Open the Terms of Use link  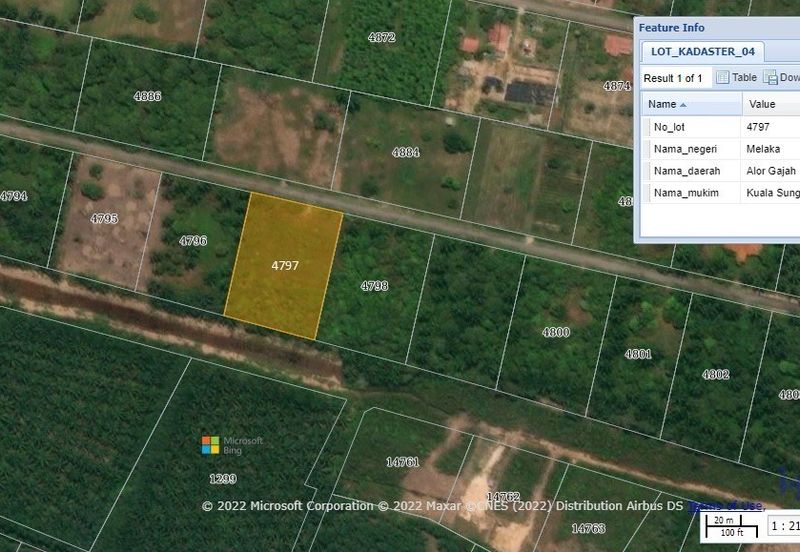tap(725, 506)
